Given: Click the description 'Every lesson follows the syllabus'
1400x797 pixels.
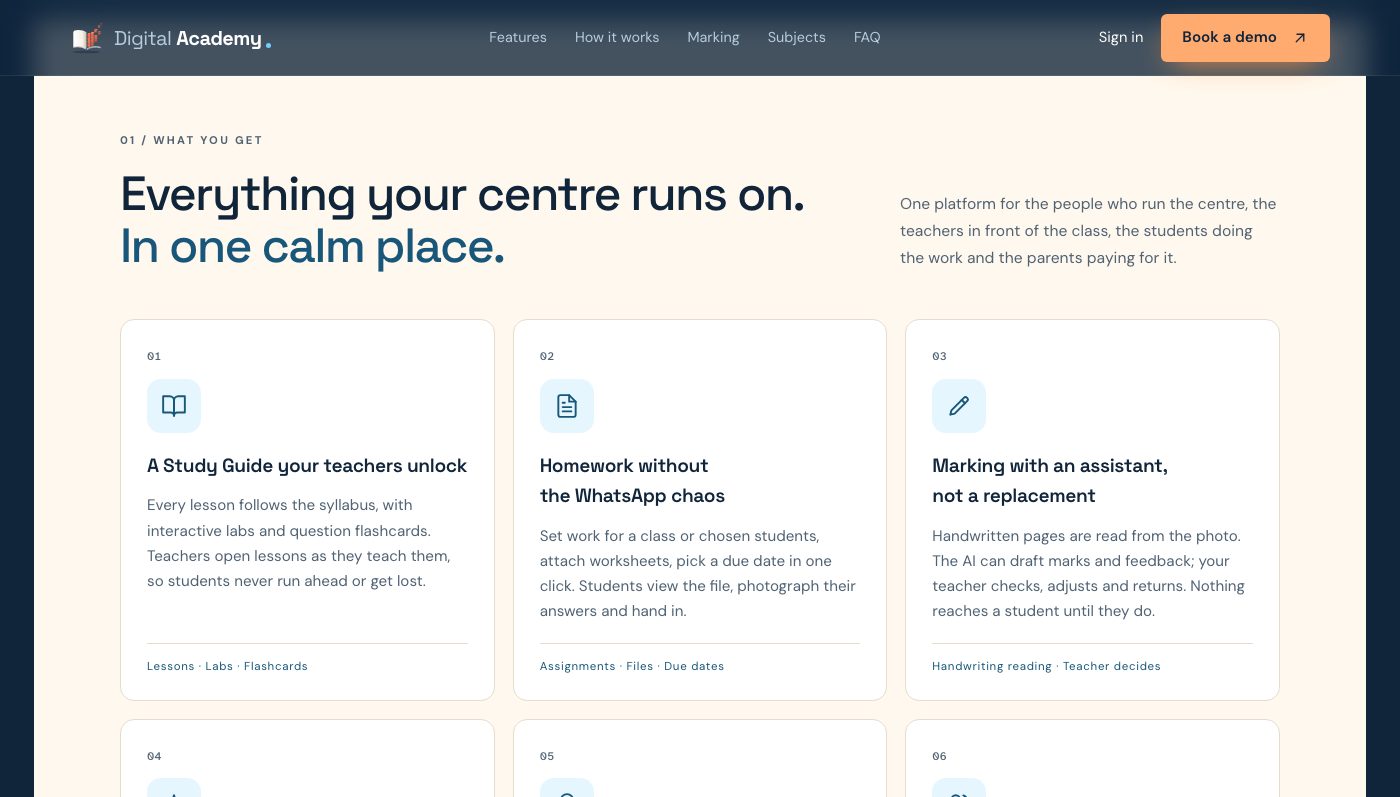Looking at the screenshot, I should [299, 543].
